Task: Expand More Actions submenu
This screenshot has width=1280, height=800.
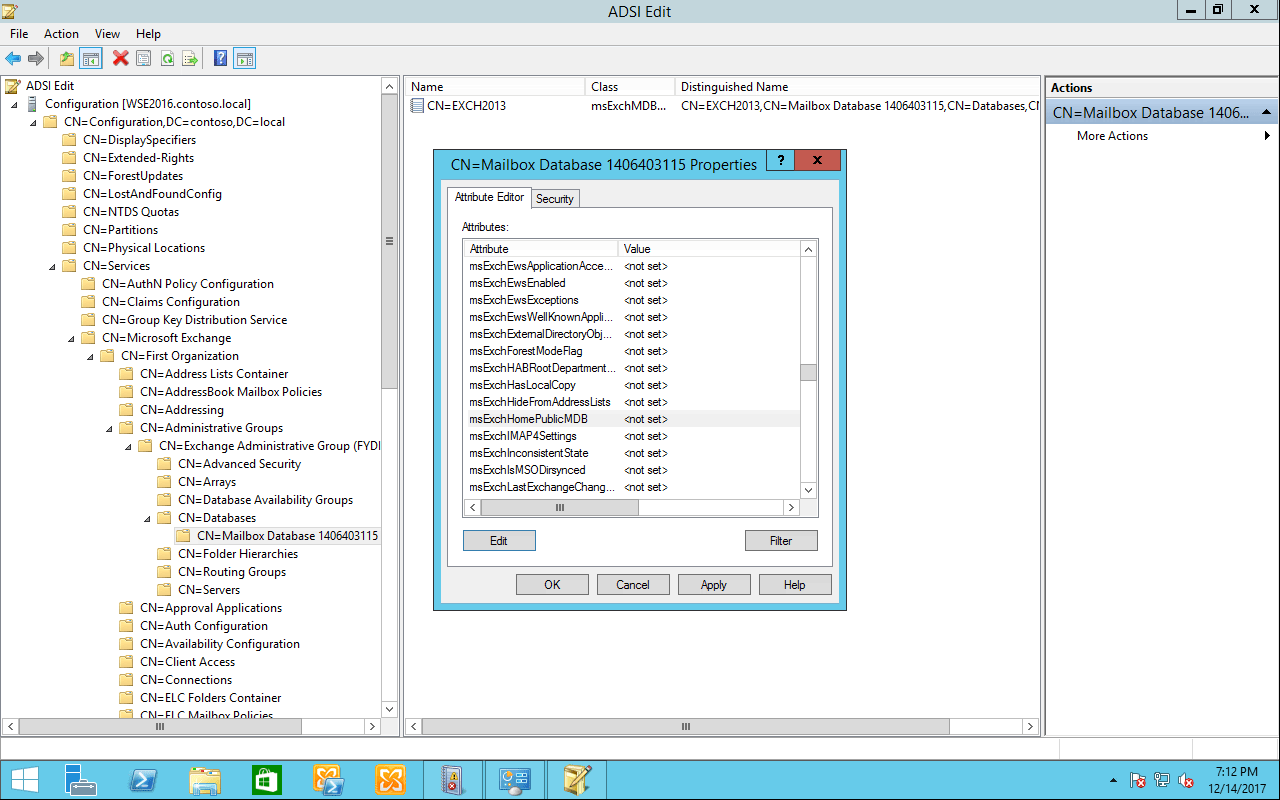Action: 1268,136
